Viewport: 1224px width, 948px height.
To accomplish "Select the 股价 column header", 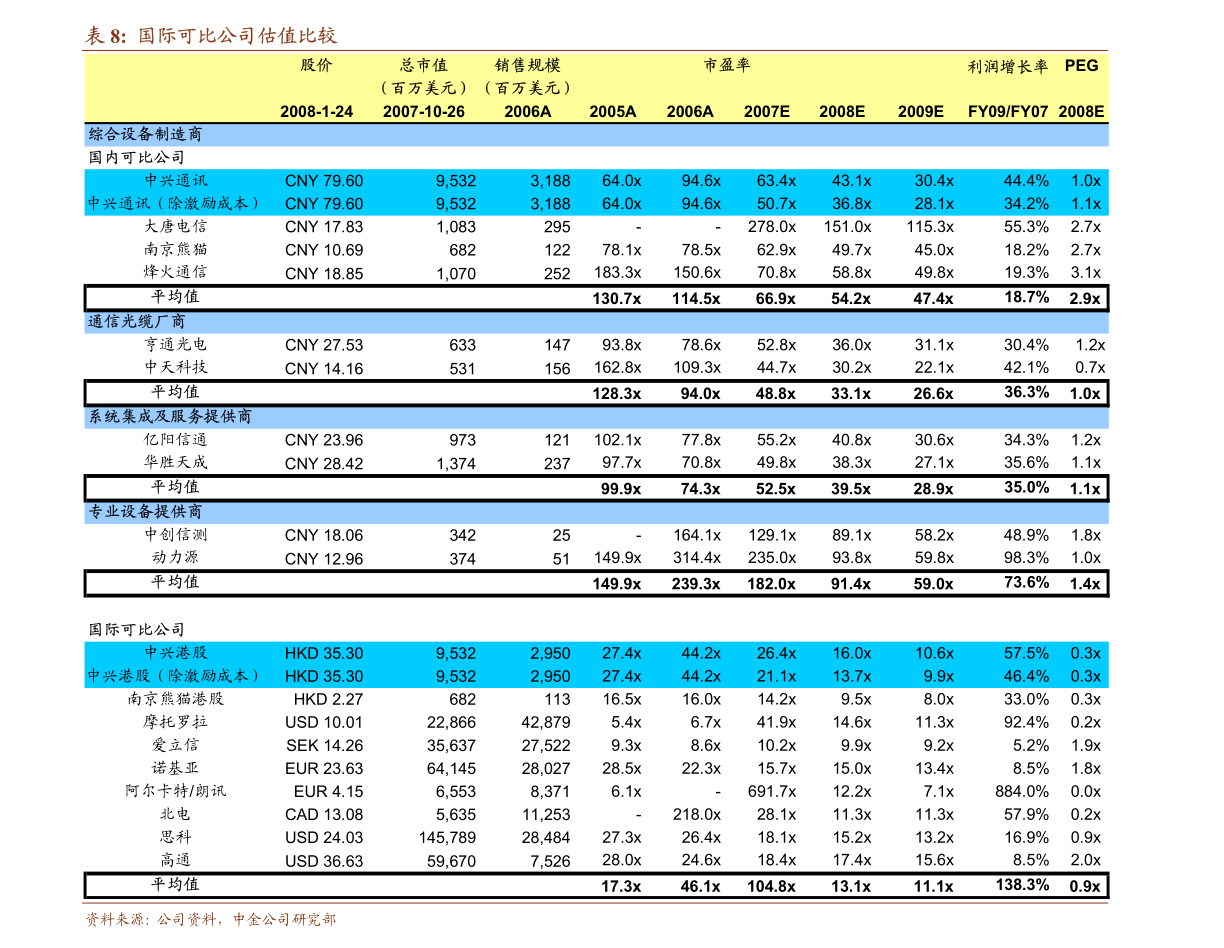I will pos(316,66).
